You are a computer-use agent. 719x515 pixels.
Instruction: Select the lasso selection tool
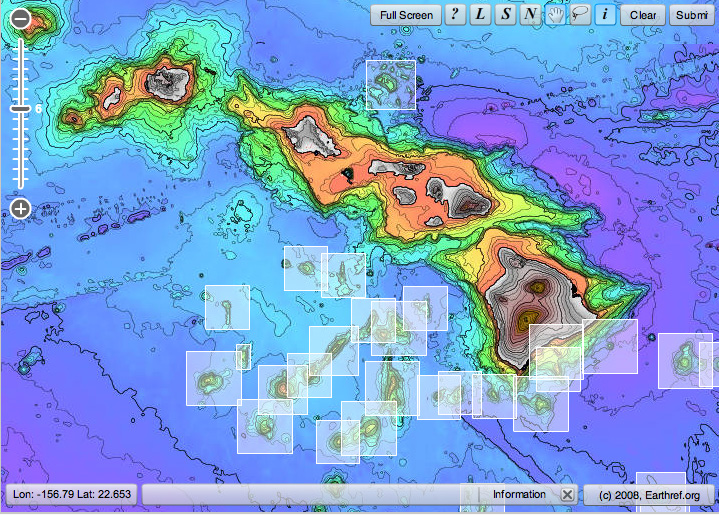[x=580, y=15]
